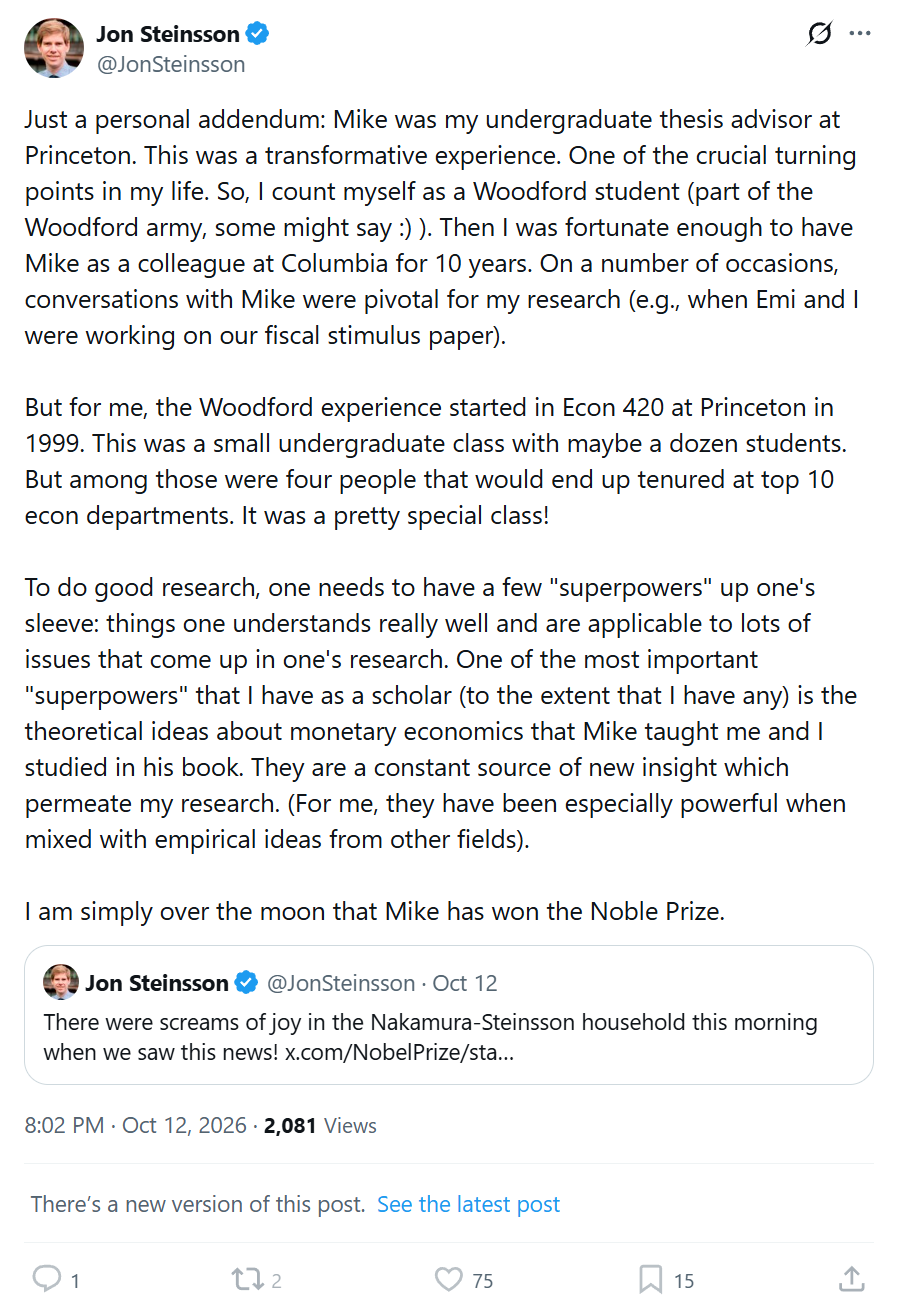
Task: Like the post with the heart icon
Action: coord(449,1278)
